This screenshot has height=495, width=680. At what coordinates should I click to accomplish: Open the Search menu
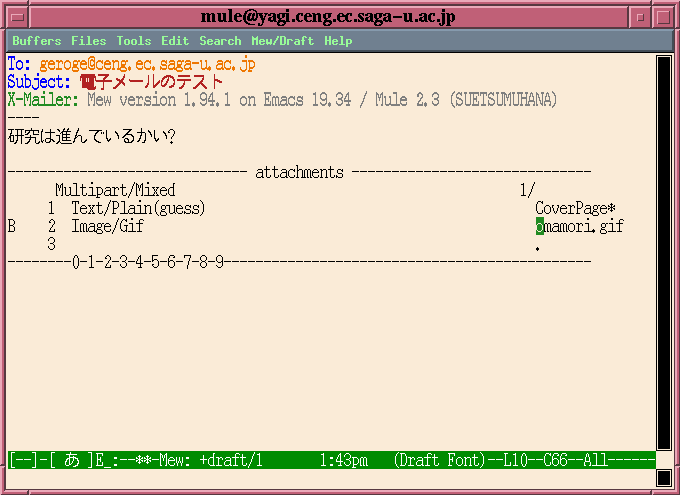coord(220,41)
